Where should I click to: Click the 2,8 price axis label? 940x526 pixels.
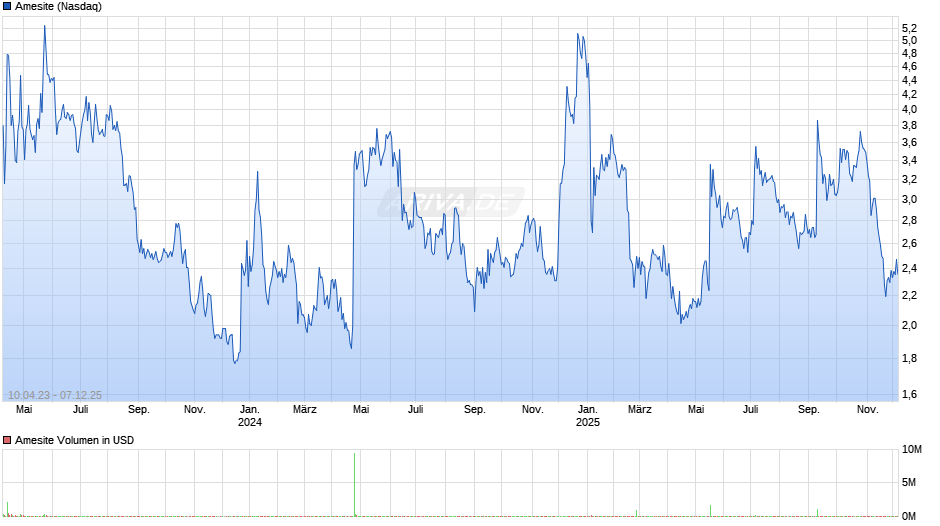pos(909,221)
